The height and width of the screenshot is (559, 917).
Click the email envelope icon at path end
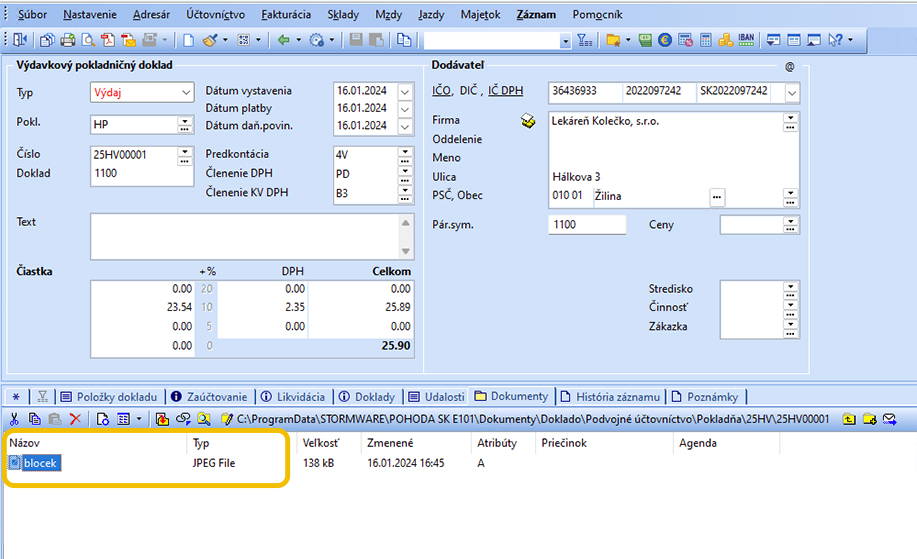(890, 419)
